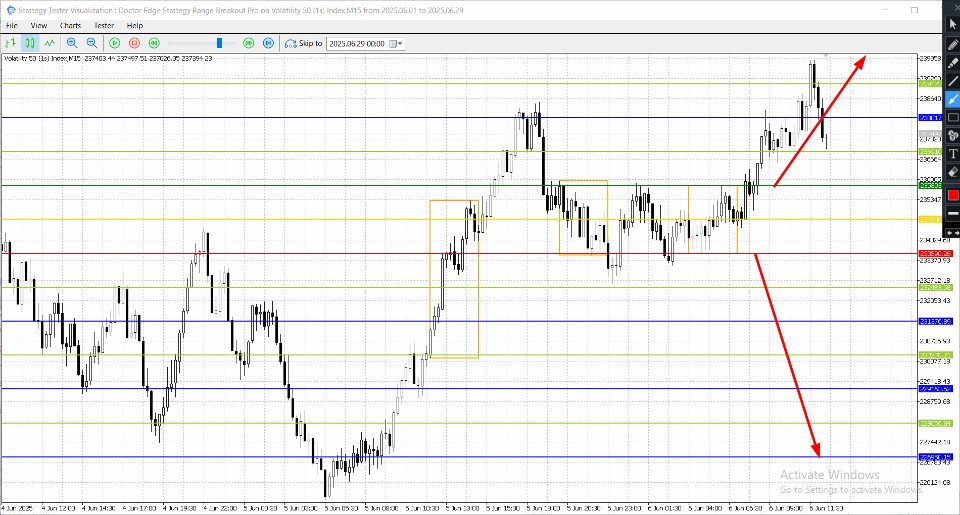Click the blue price label 231870.80
960x515 pixels.
point(935,321)
